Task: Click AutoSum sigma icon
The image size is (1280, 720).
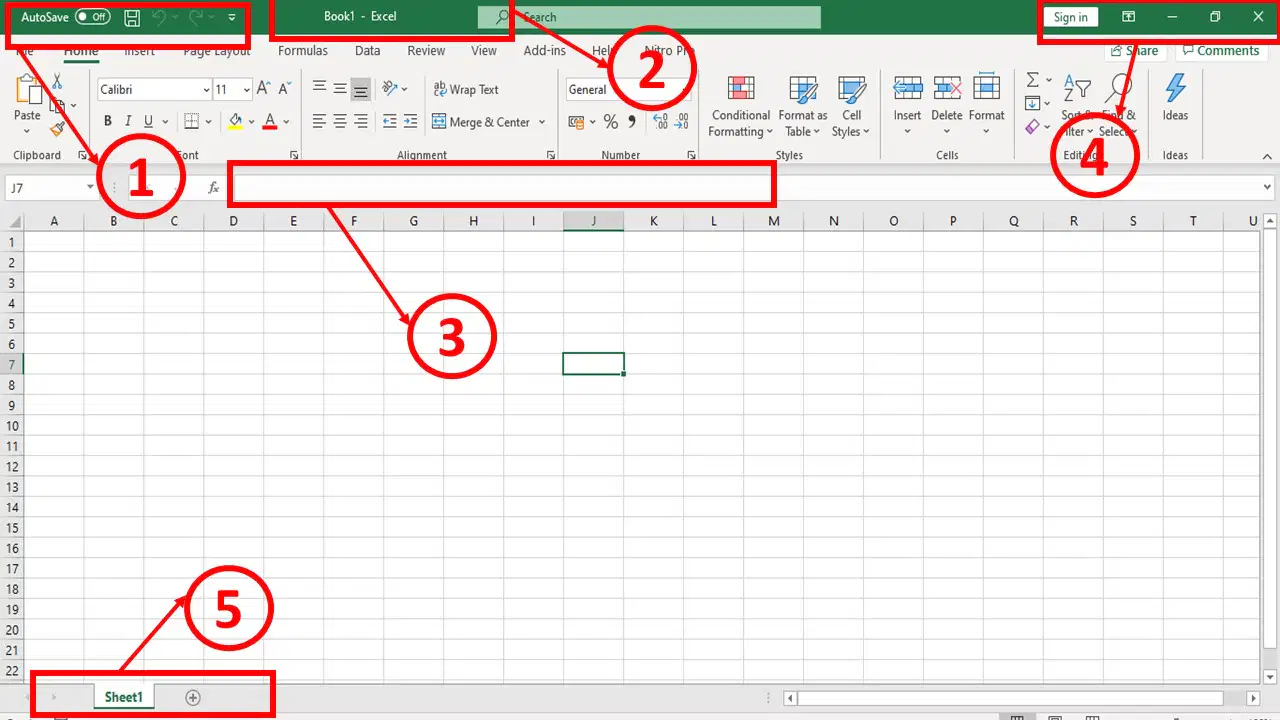Action: tap(1033, 80)
